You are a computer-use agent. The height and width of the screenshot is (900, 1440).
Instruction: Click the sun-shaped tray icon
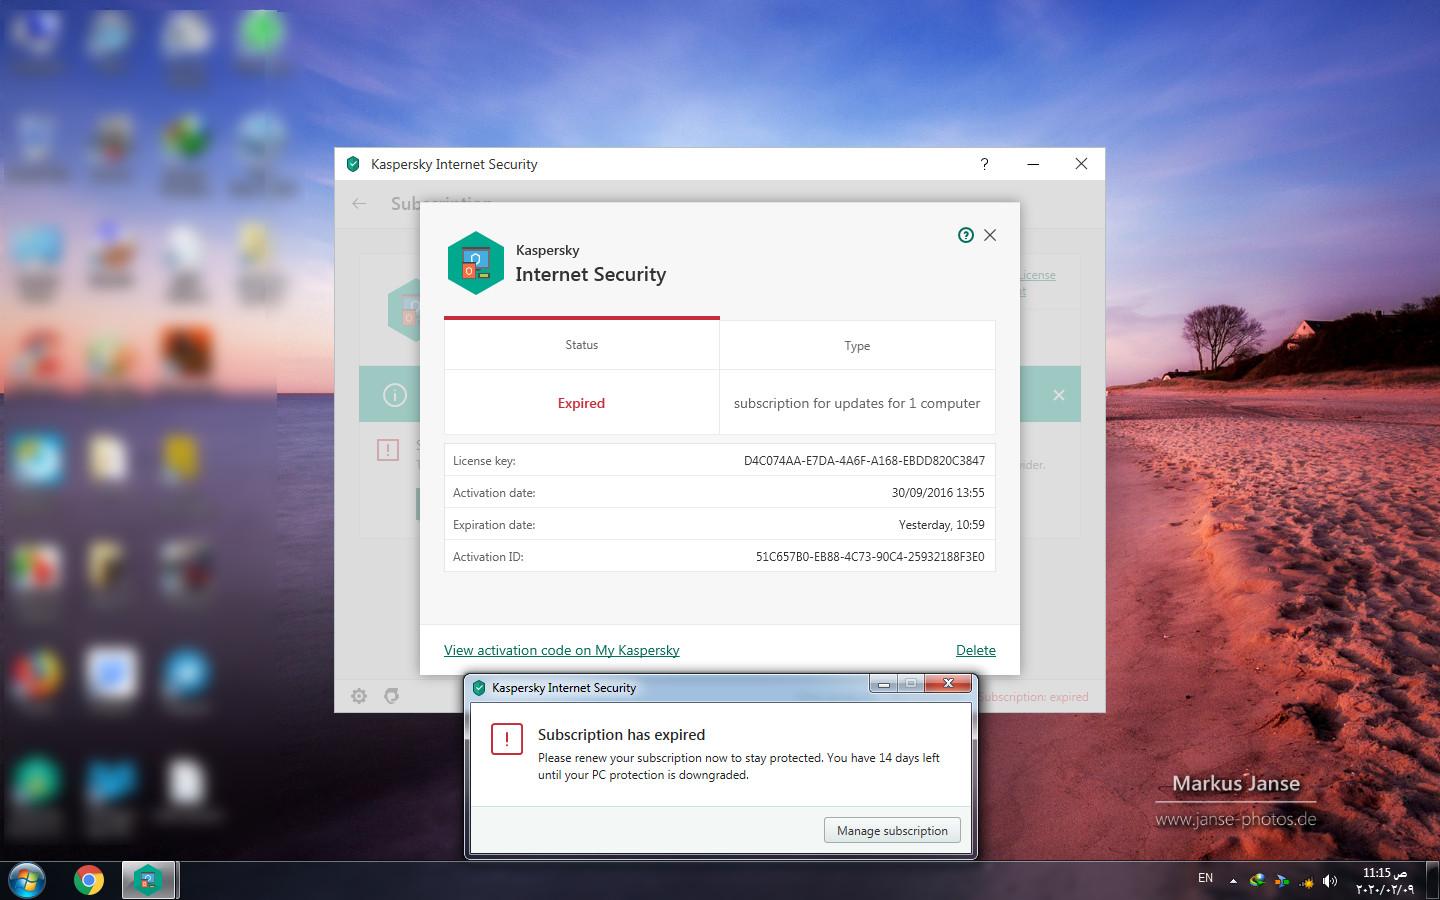(1306, 882)
